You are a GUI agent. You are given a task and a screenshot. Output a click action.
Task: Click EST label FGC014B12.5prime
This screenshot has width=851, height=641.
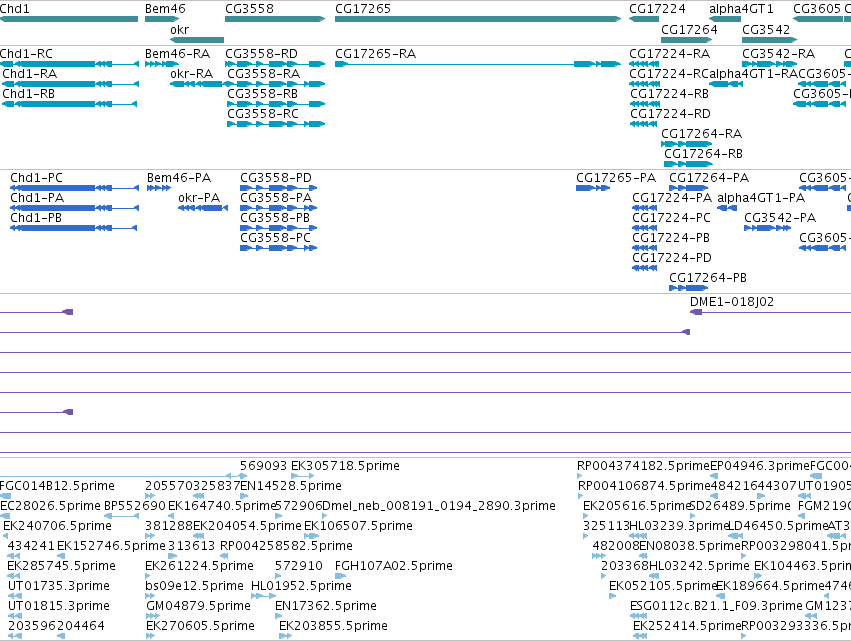[x=57, y=486]
